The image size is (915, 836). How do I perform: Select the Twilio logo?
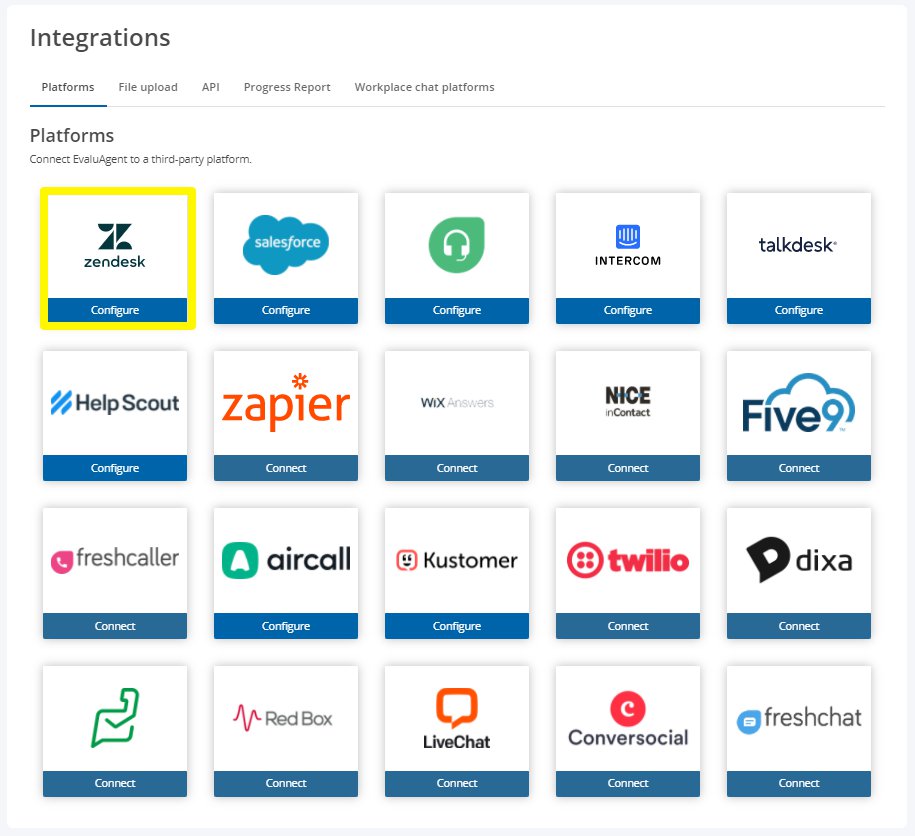pyautogui.click(x=628, y=560)
